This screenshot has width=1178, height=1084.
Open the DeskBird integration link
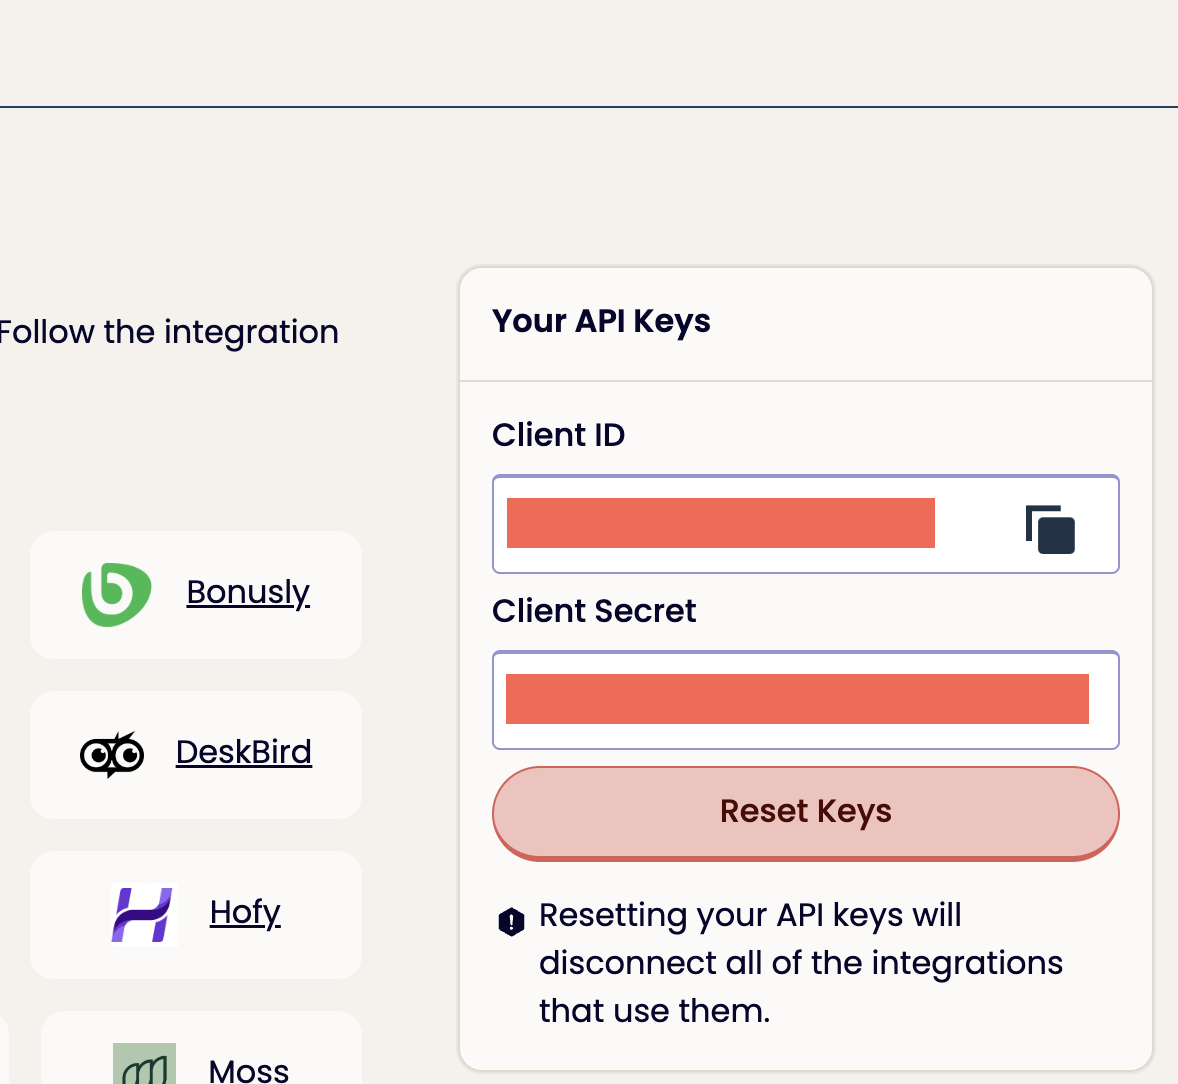244,752
